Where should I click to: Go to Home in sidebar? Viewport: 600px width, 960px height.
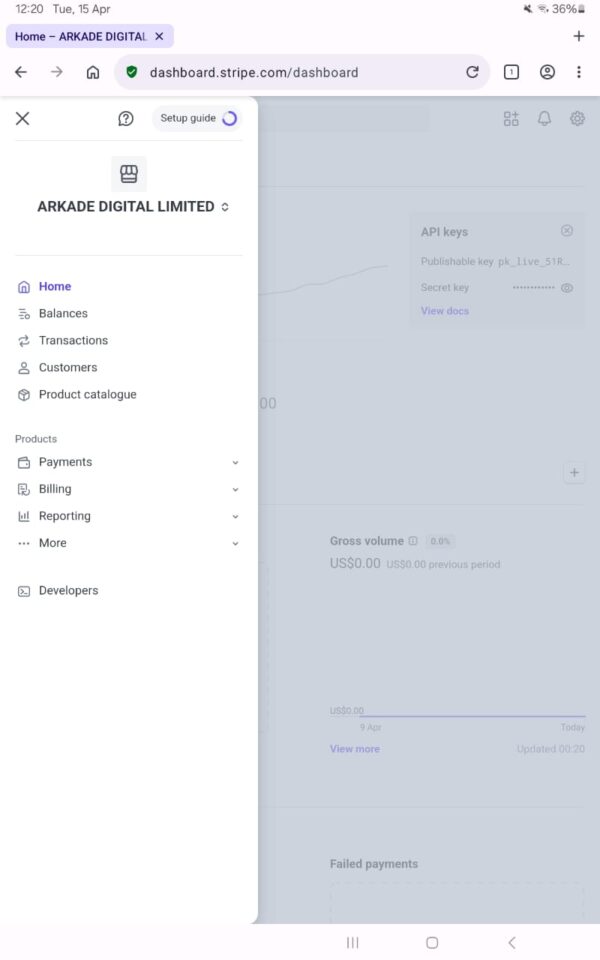(55, 287)
